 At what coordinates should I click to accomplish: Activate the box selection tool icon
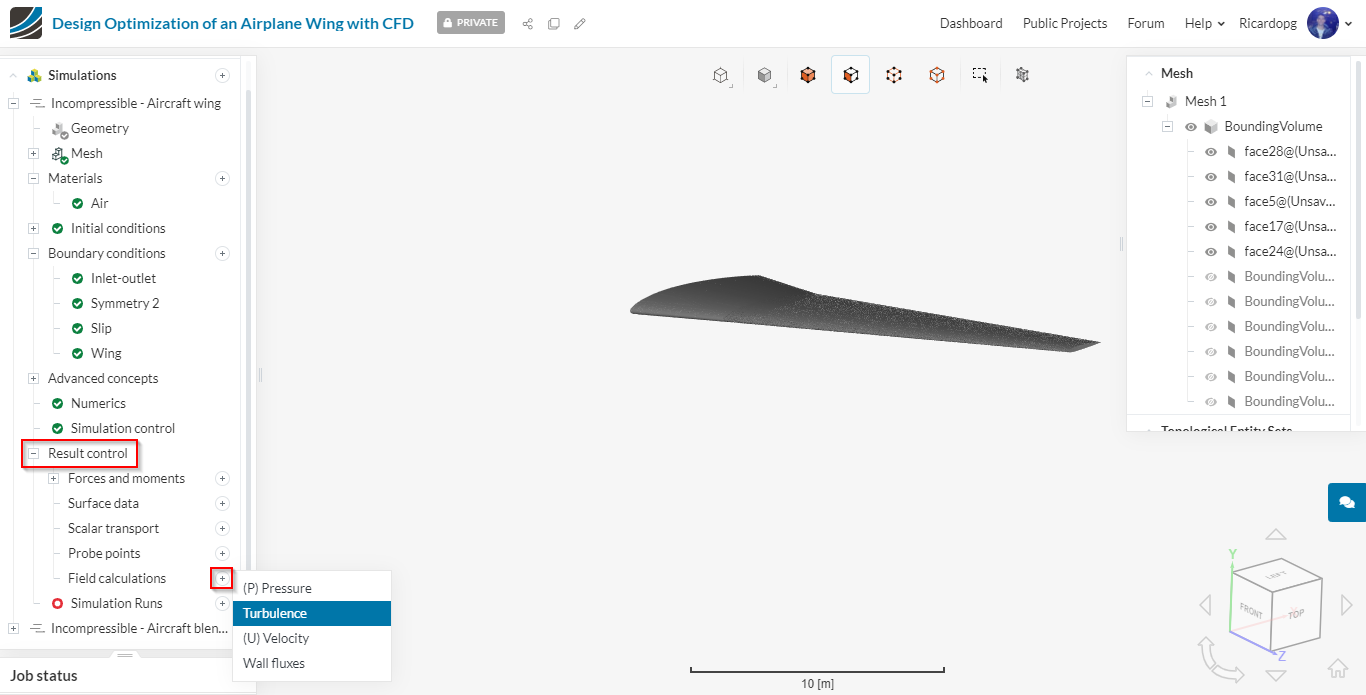point(980,75)
